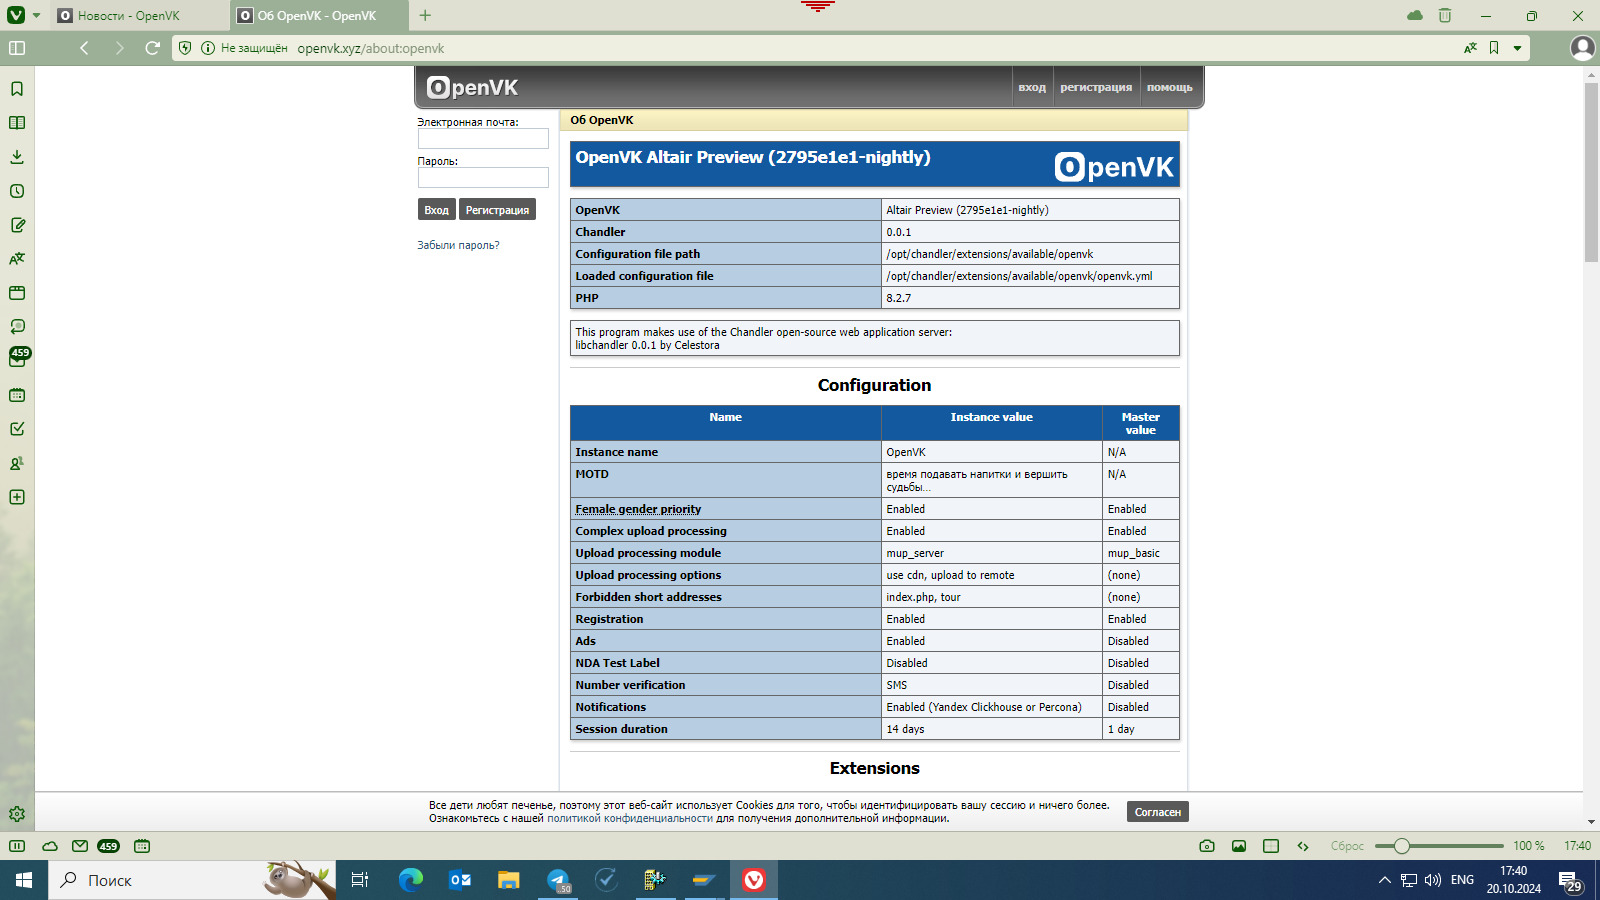Open the Забыли пароль? link

458,245
